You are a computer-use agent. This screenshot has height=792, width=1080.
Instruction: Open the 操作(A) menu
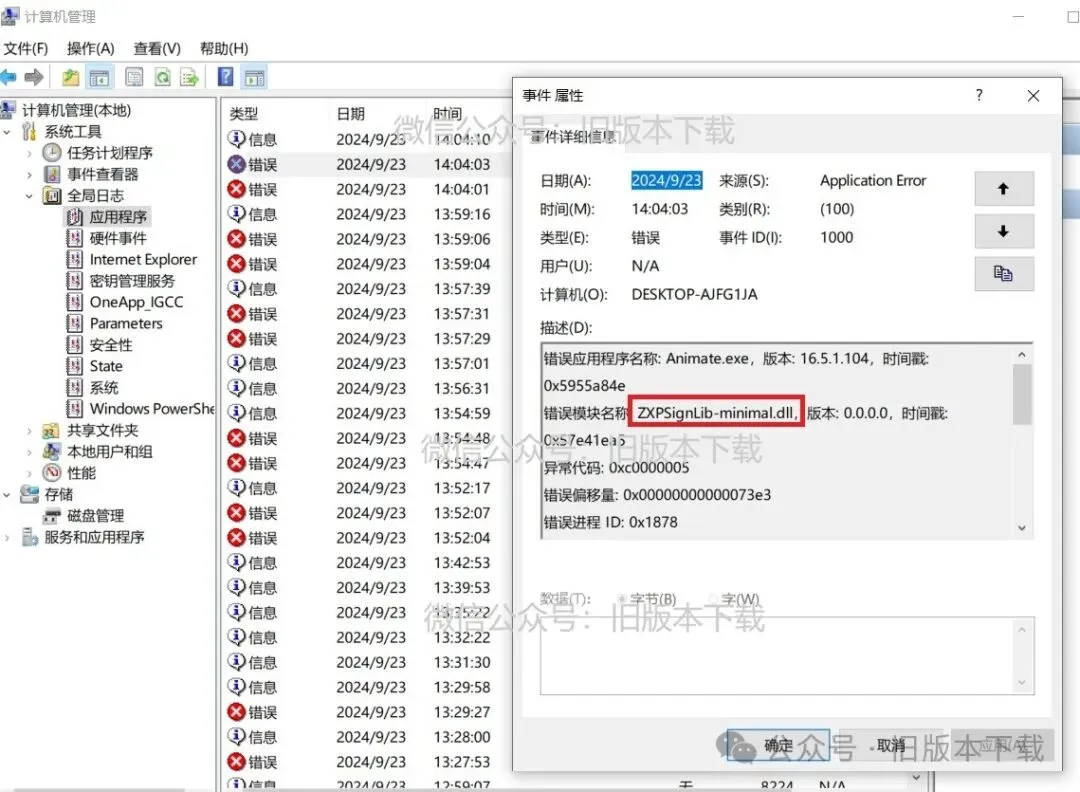[90, 48]
